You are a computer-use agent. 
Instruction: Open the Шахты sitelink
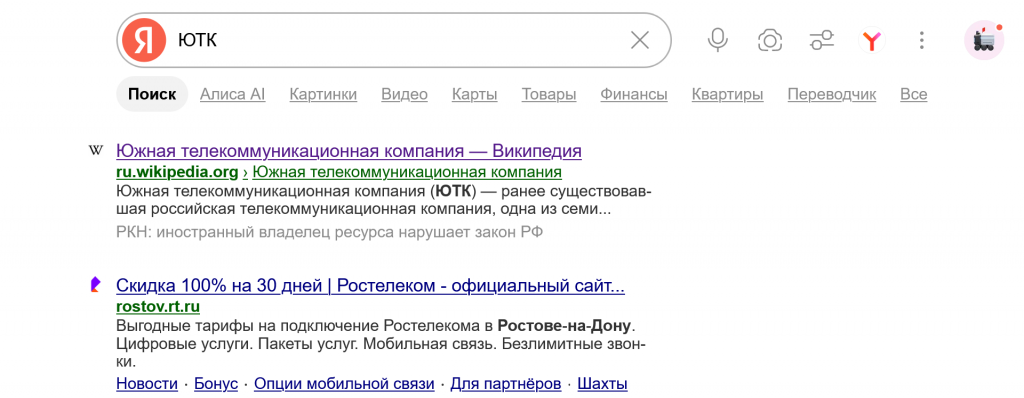pos(603,384)
